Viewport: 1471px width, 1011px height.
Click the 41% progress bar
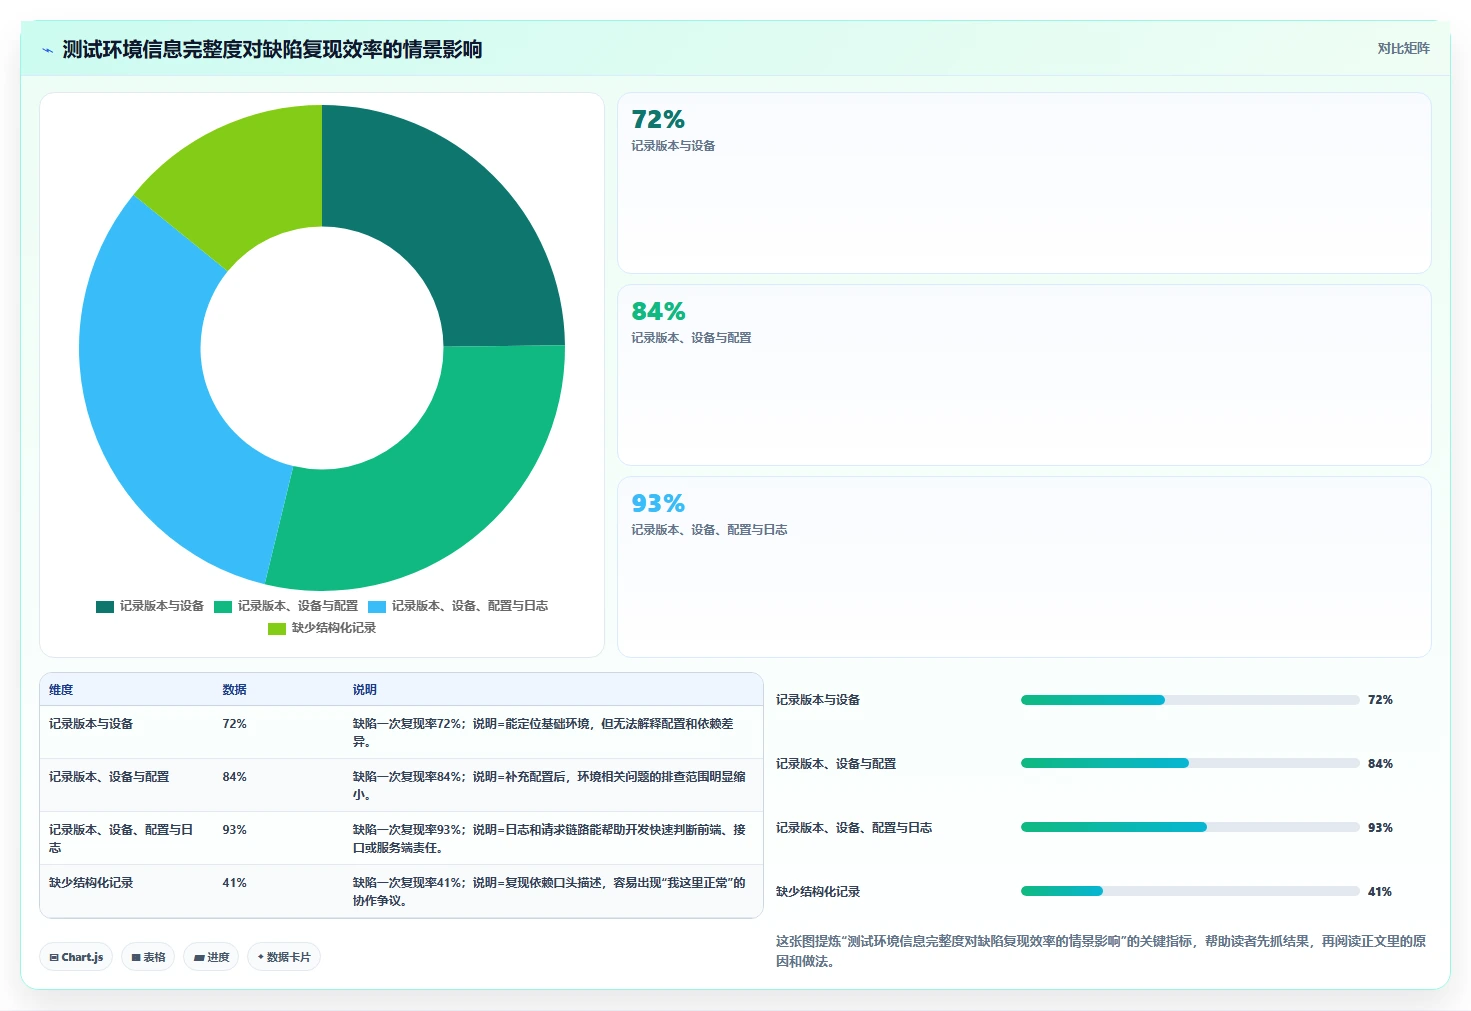coord(1190,891)
